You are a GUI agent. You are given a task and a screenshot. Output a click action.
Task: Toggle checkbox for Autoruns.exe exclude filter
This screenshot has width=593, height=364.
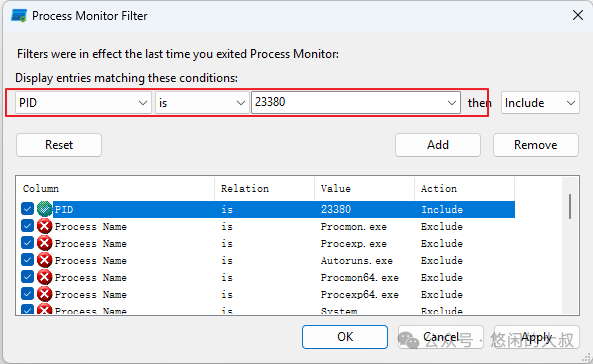coord(27,260)
